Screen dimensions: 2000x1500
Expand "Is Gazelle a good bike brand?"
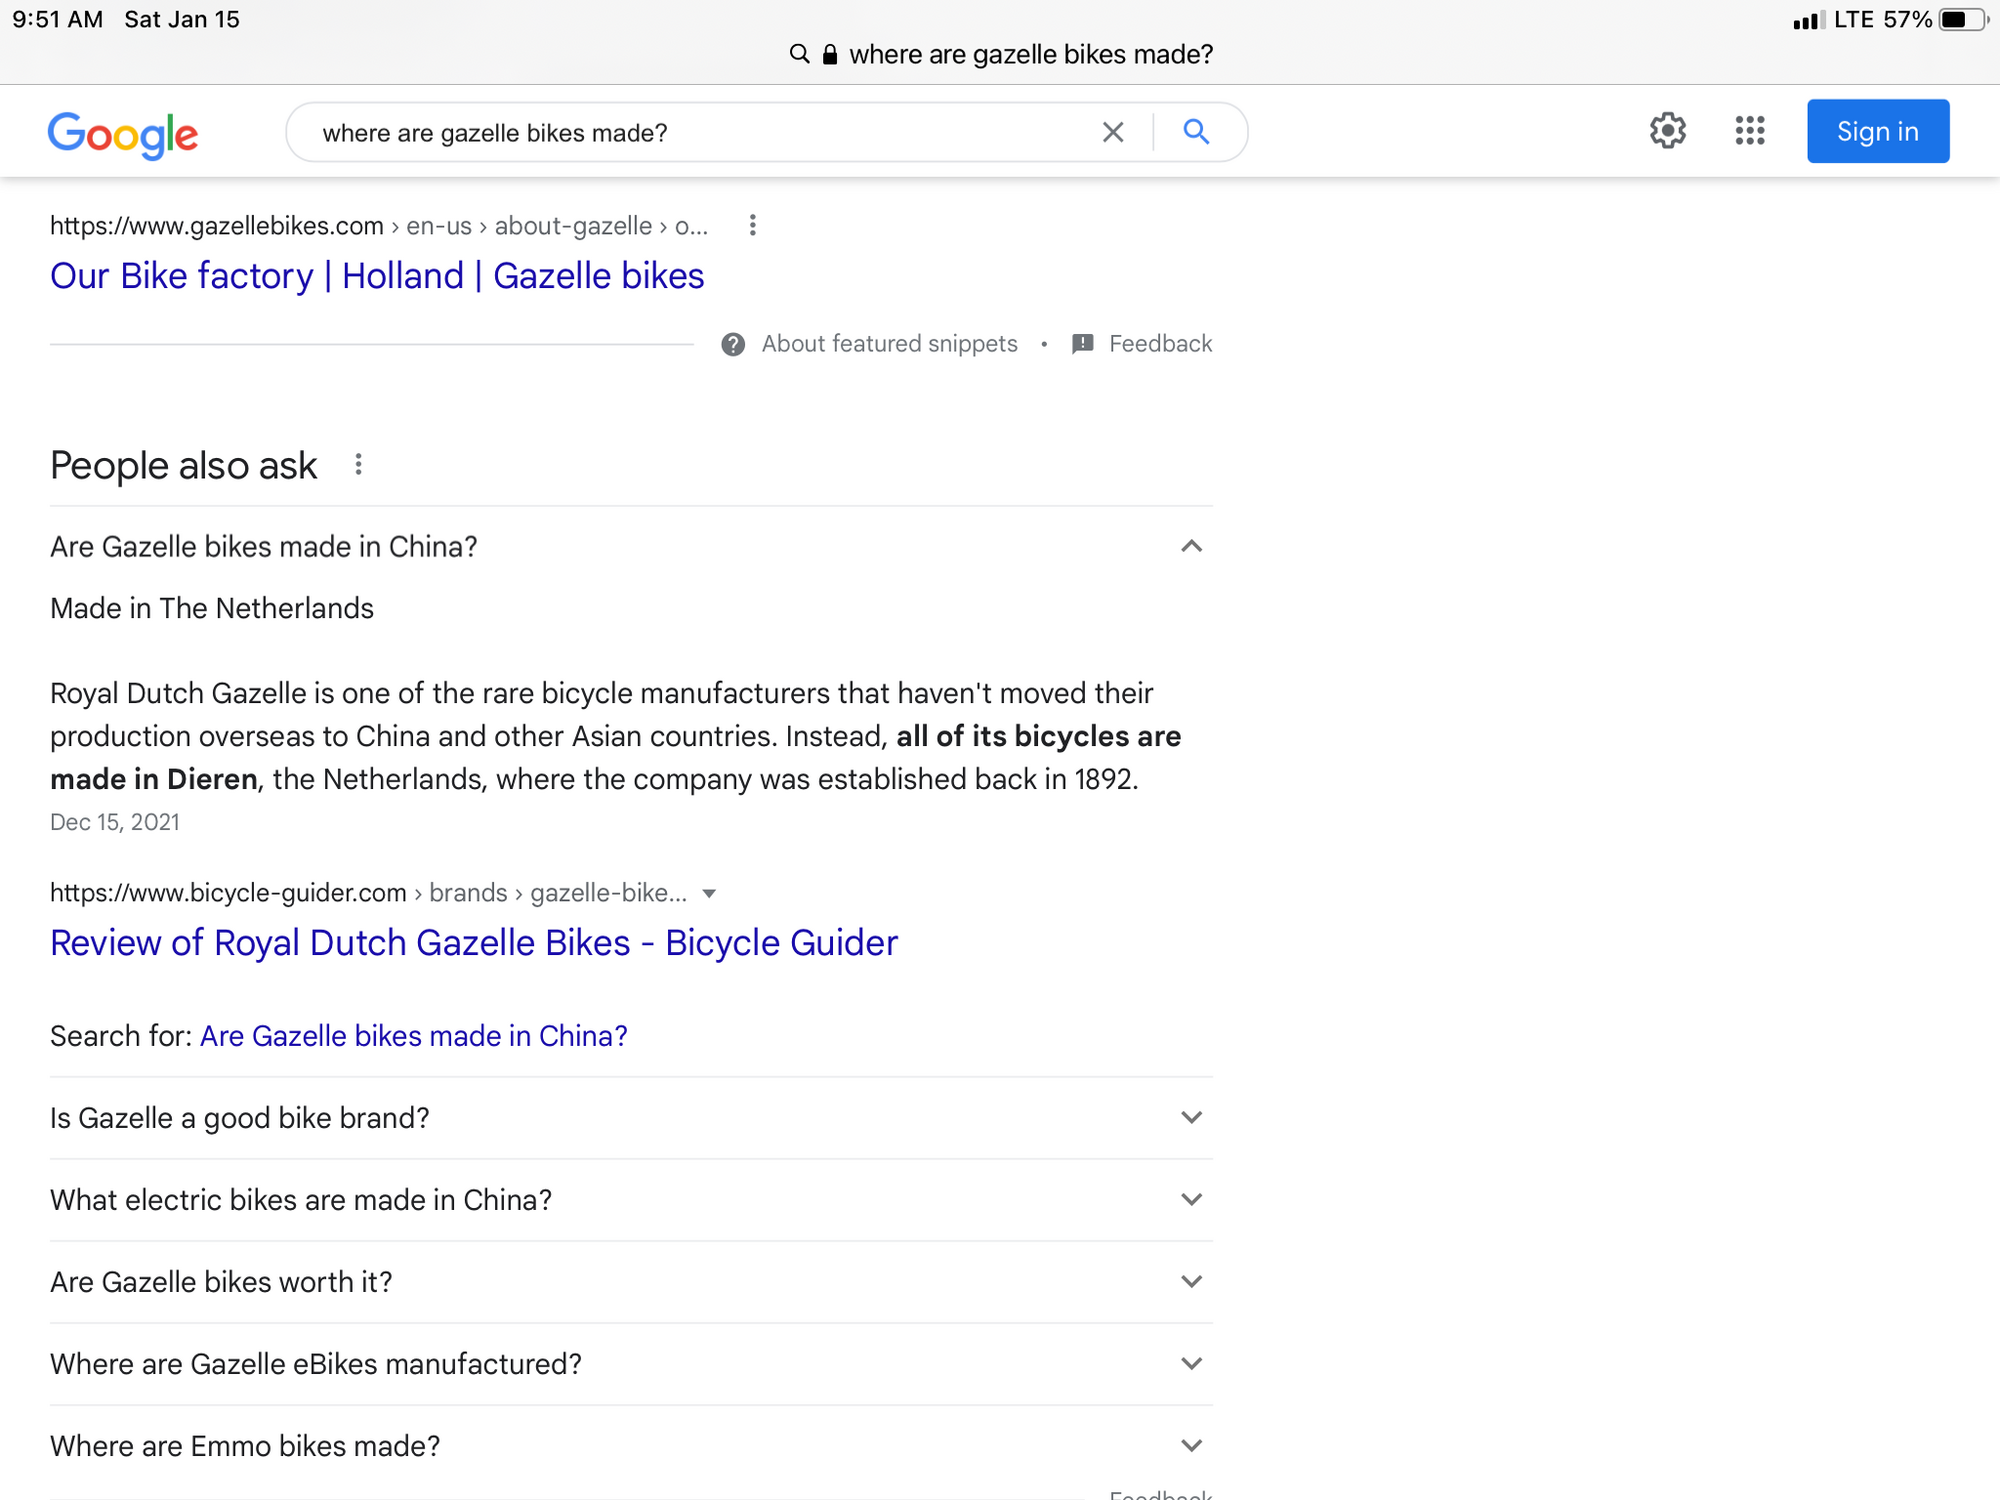click(x=1191, y=1118)
